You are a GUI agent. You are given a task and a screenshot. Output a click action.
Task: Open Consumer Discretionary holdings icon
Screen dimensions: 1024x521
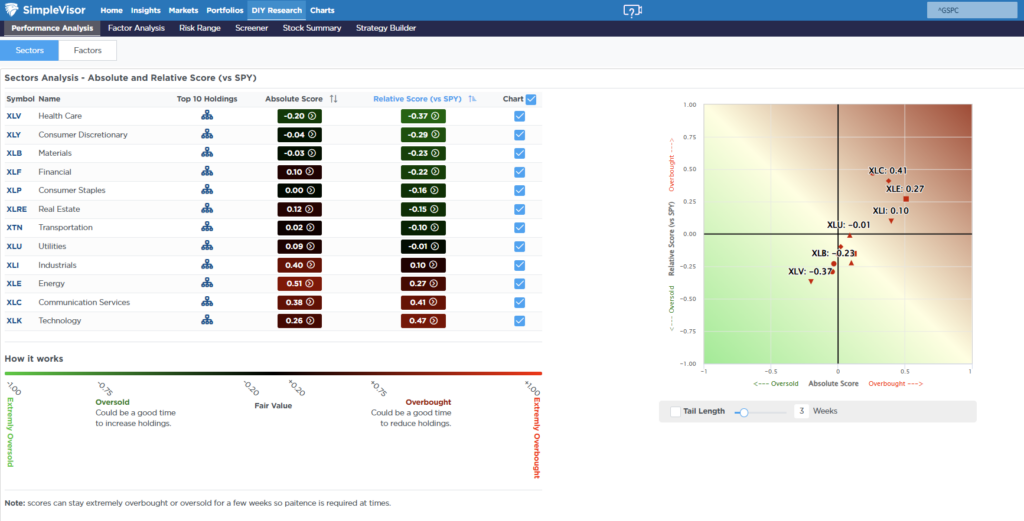pos(207,134)
